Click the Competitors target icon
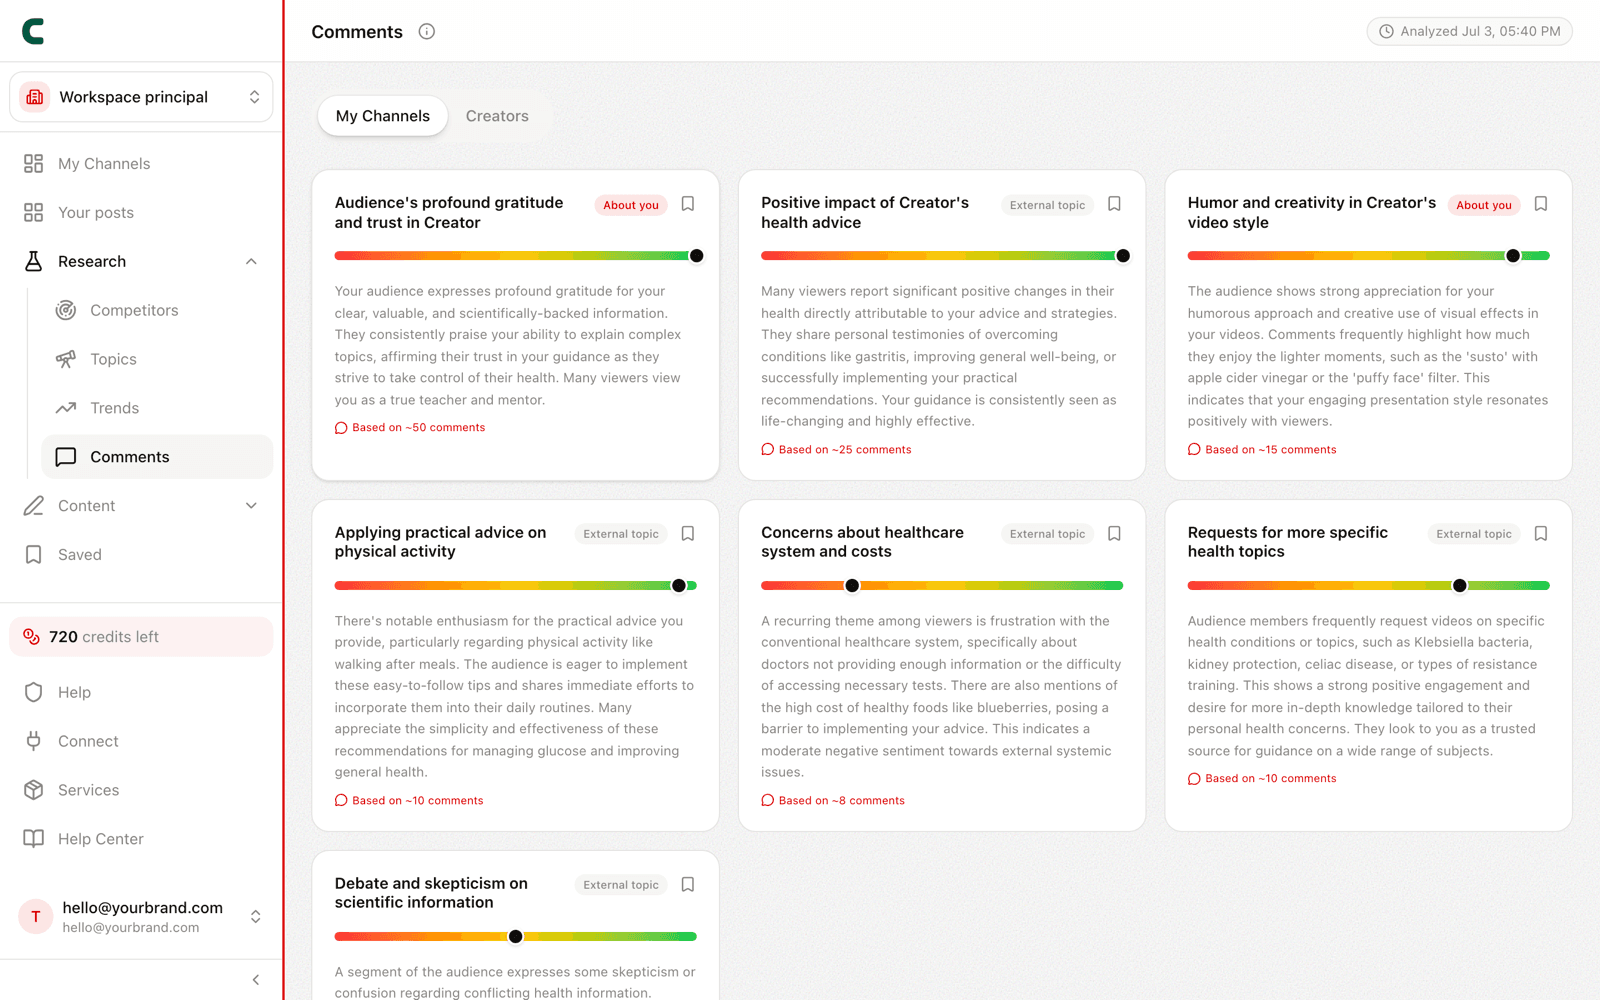The width and height of the screenshot is (1600, 1000). [66, 311]
